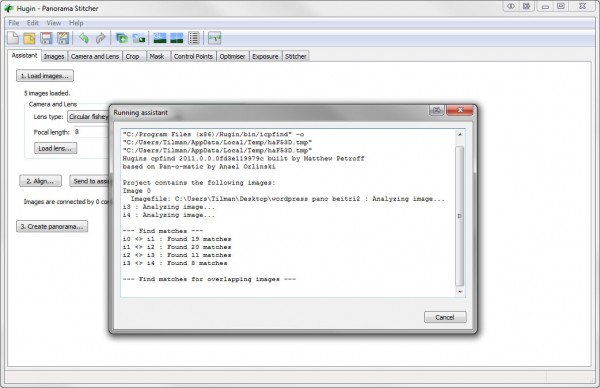
Task: Open the Lens type dropdown
Action: [x=88, y=117]
